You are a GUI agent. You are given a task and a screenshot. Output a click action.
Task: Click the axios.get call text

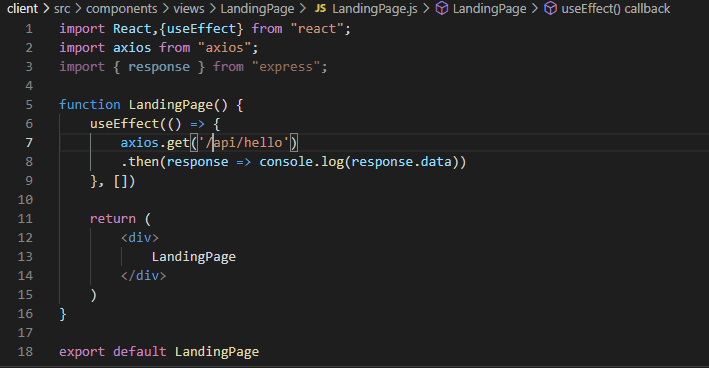tap(155, 143)
